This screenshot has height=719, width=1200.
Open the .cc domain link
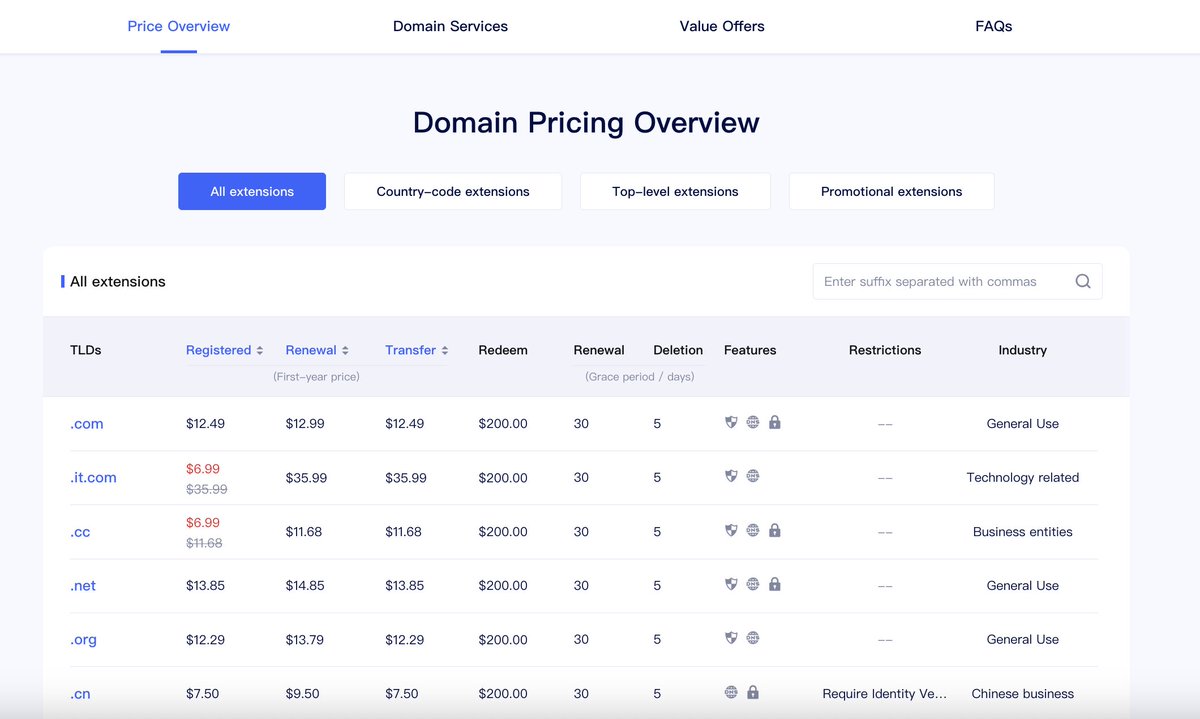pyautogui.click(x=80, y=532)
